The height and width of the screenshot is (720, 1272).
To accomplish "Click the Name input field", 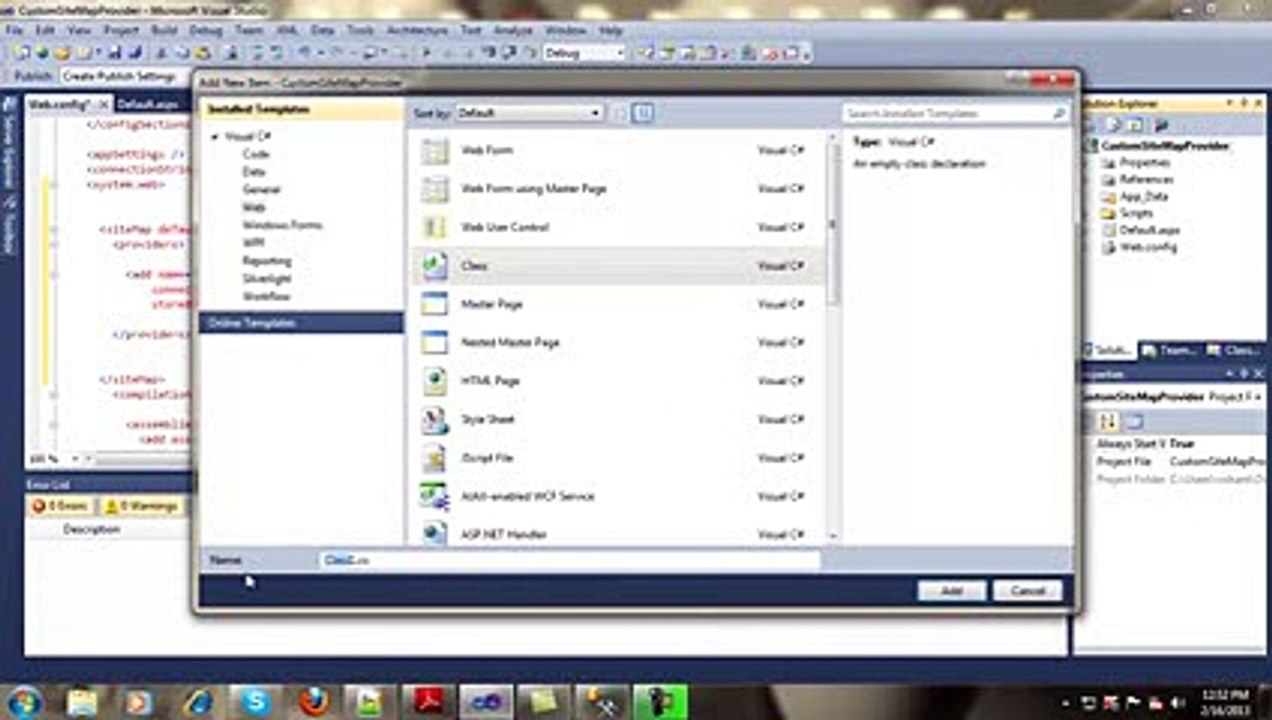I will pos(570,561).
